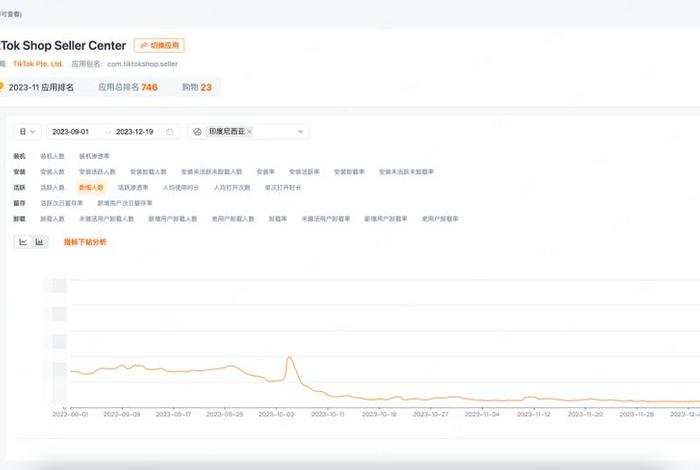700x470 pixels.
Task: Select the 新增用户卸载人数 metric
Action: coord(173,219)
